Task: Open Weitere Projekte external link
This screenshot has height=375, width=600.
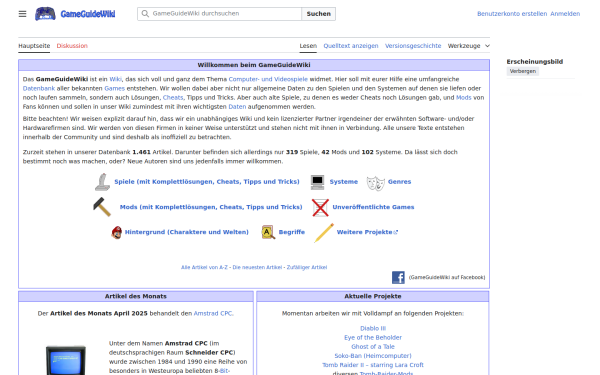Action: coord(367,232)
